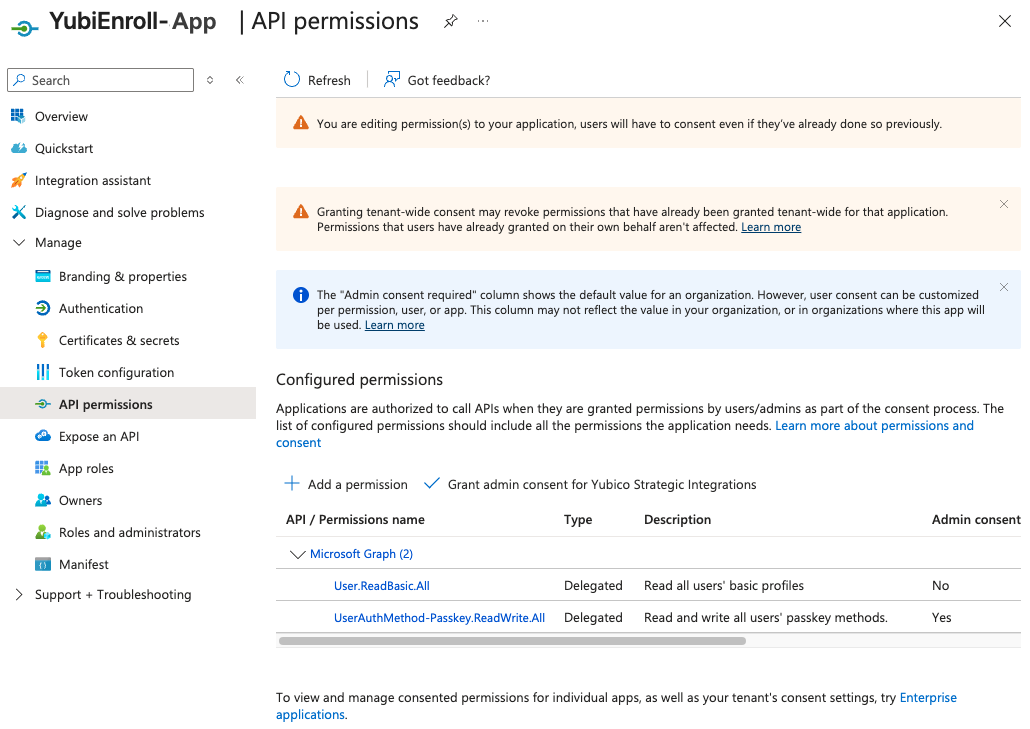Click the Branding & properties icon

43,276
